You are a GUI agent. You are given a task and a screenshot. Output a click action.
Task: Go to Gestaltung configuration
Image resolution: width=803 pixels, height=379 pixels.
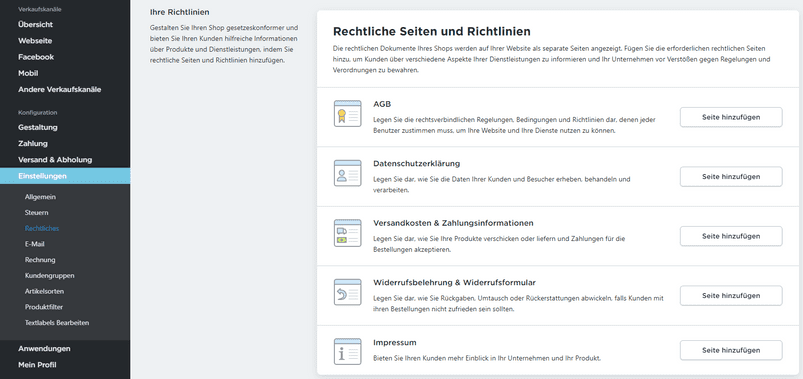(x=38, y=128)
